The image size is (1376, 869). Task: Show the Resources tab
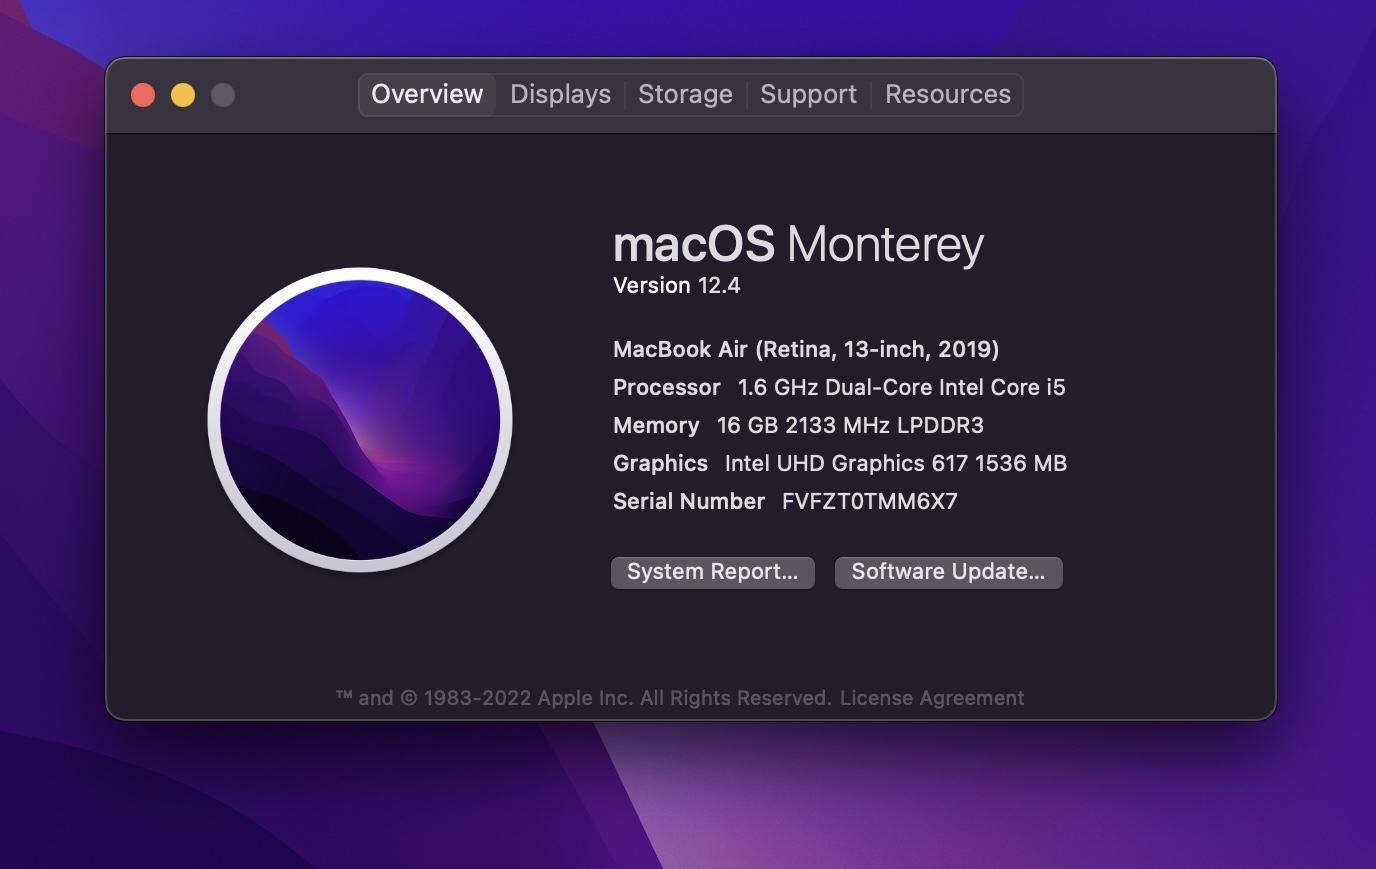click(x=947, y=95)
